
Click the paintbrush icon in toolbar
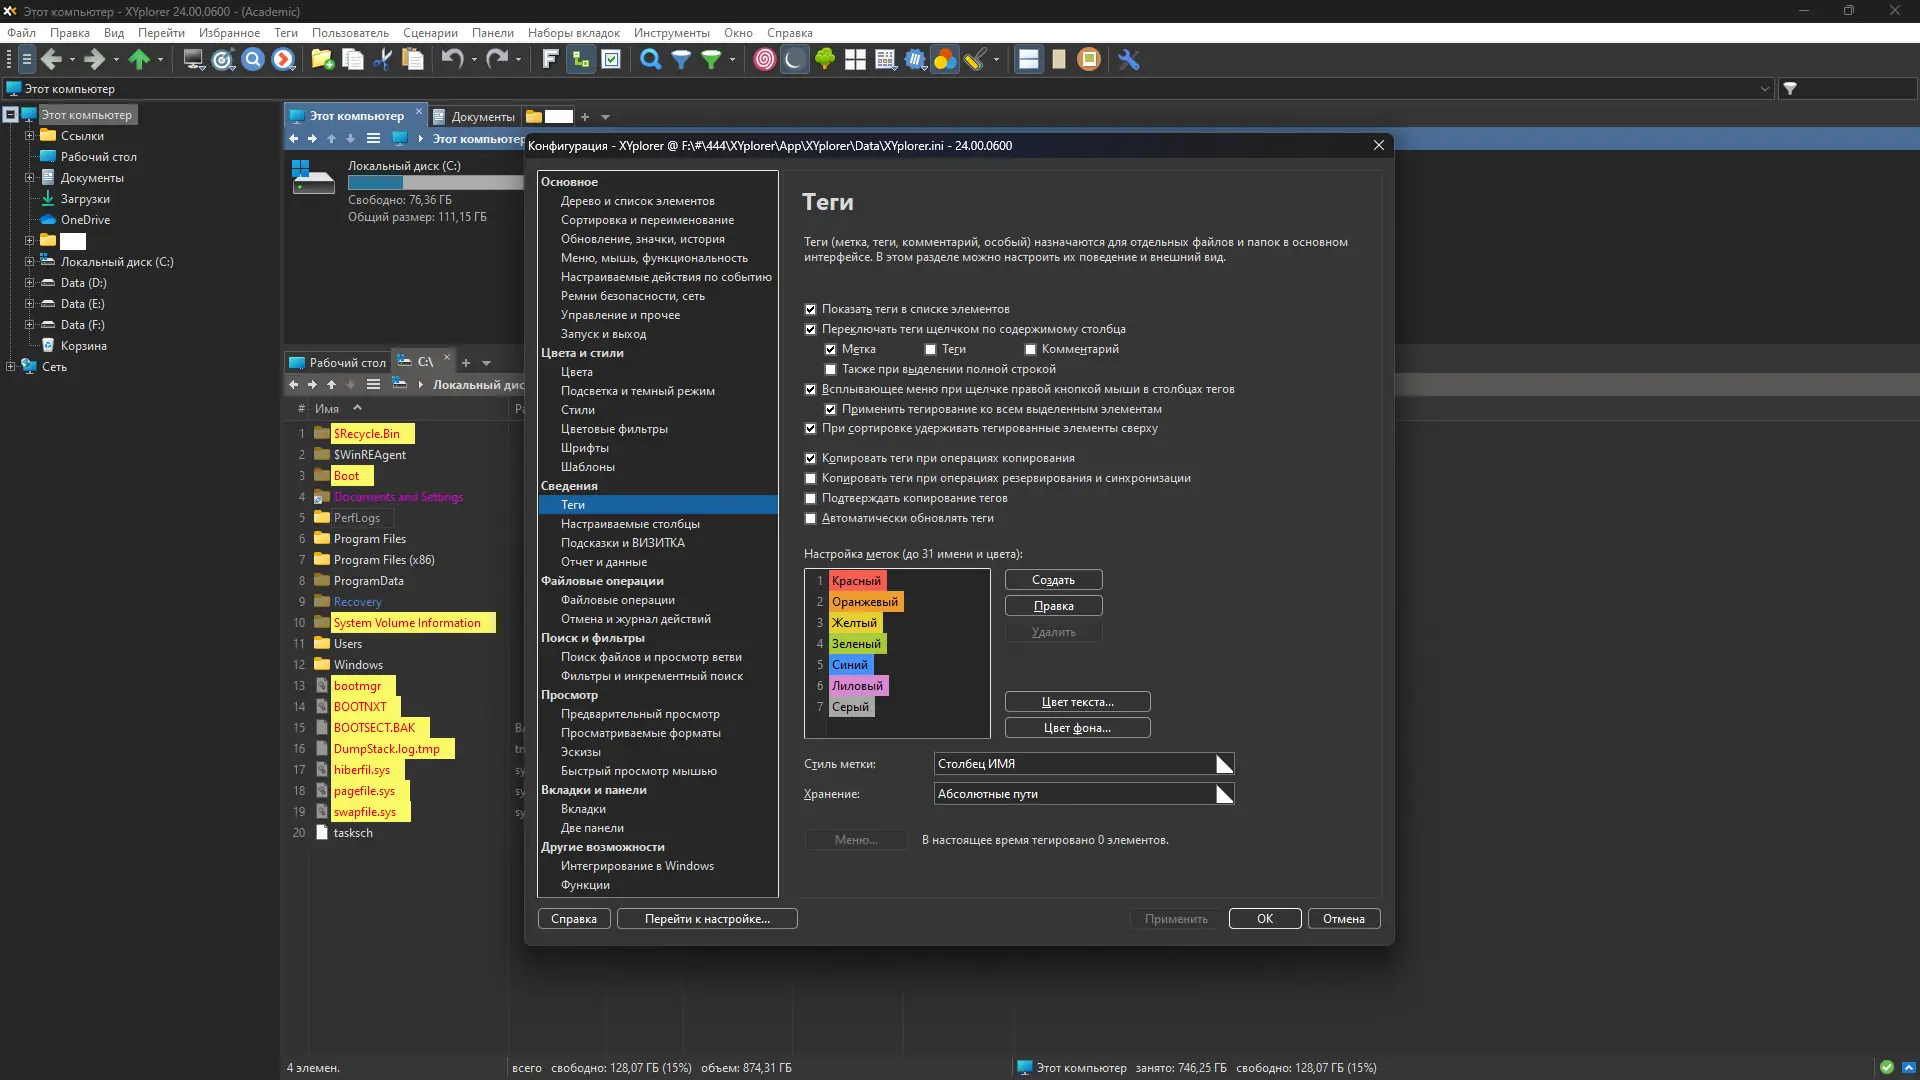click(x=975, y=60)
